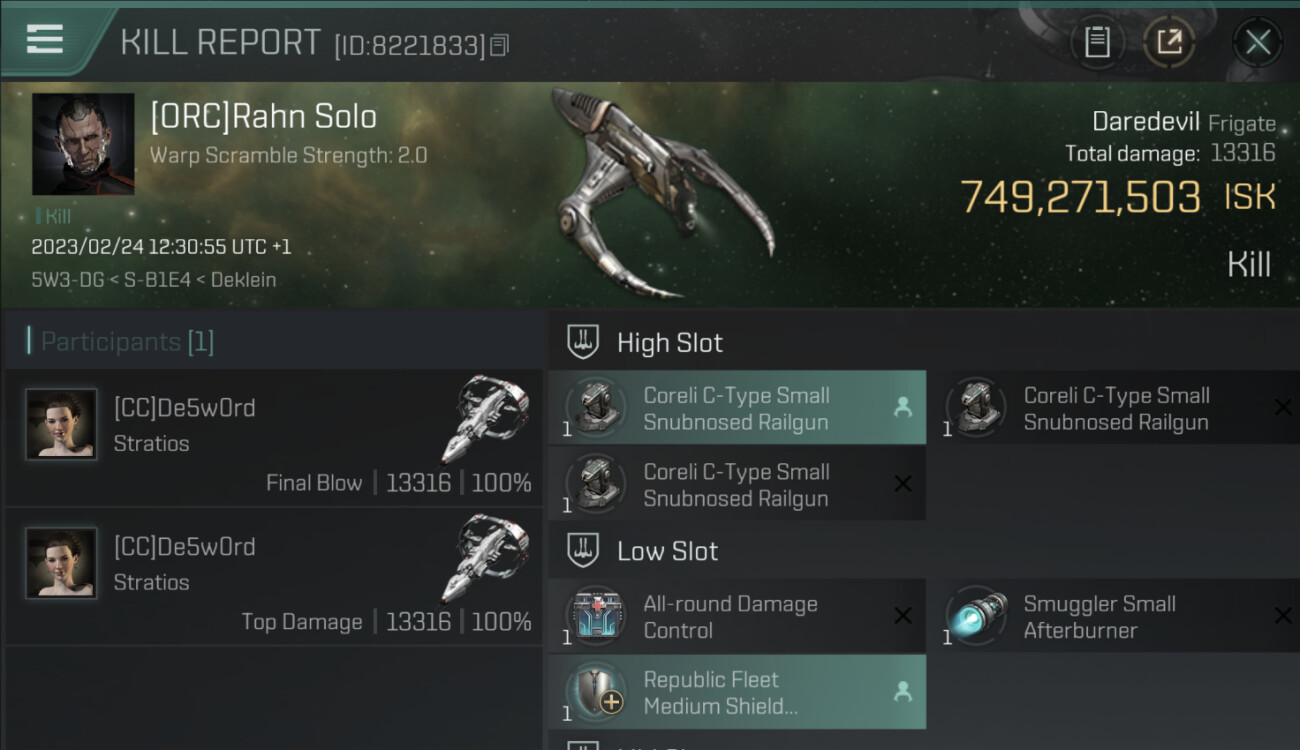Open the kill report clipboard icon

(x=1097, y=42)
